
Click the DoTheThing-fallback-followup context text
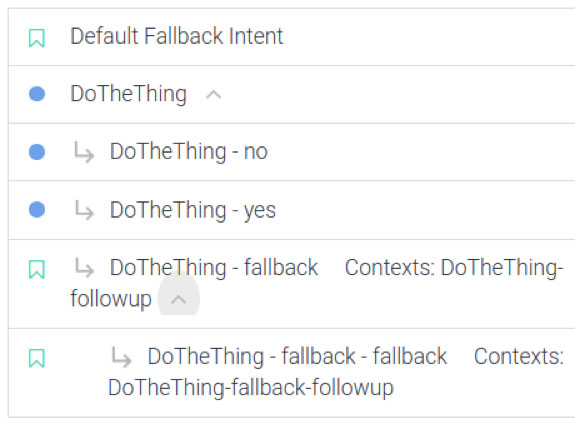tap(251, 388)
